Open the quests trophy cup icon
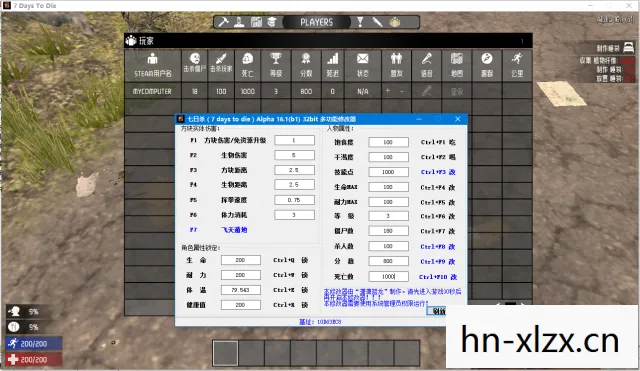The height and width of the screenshot is (371, 640). pos(360,22)
